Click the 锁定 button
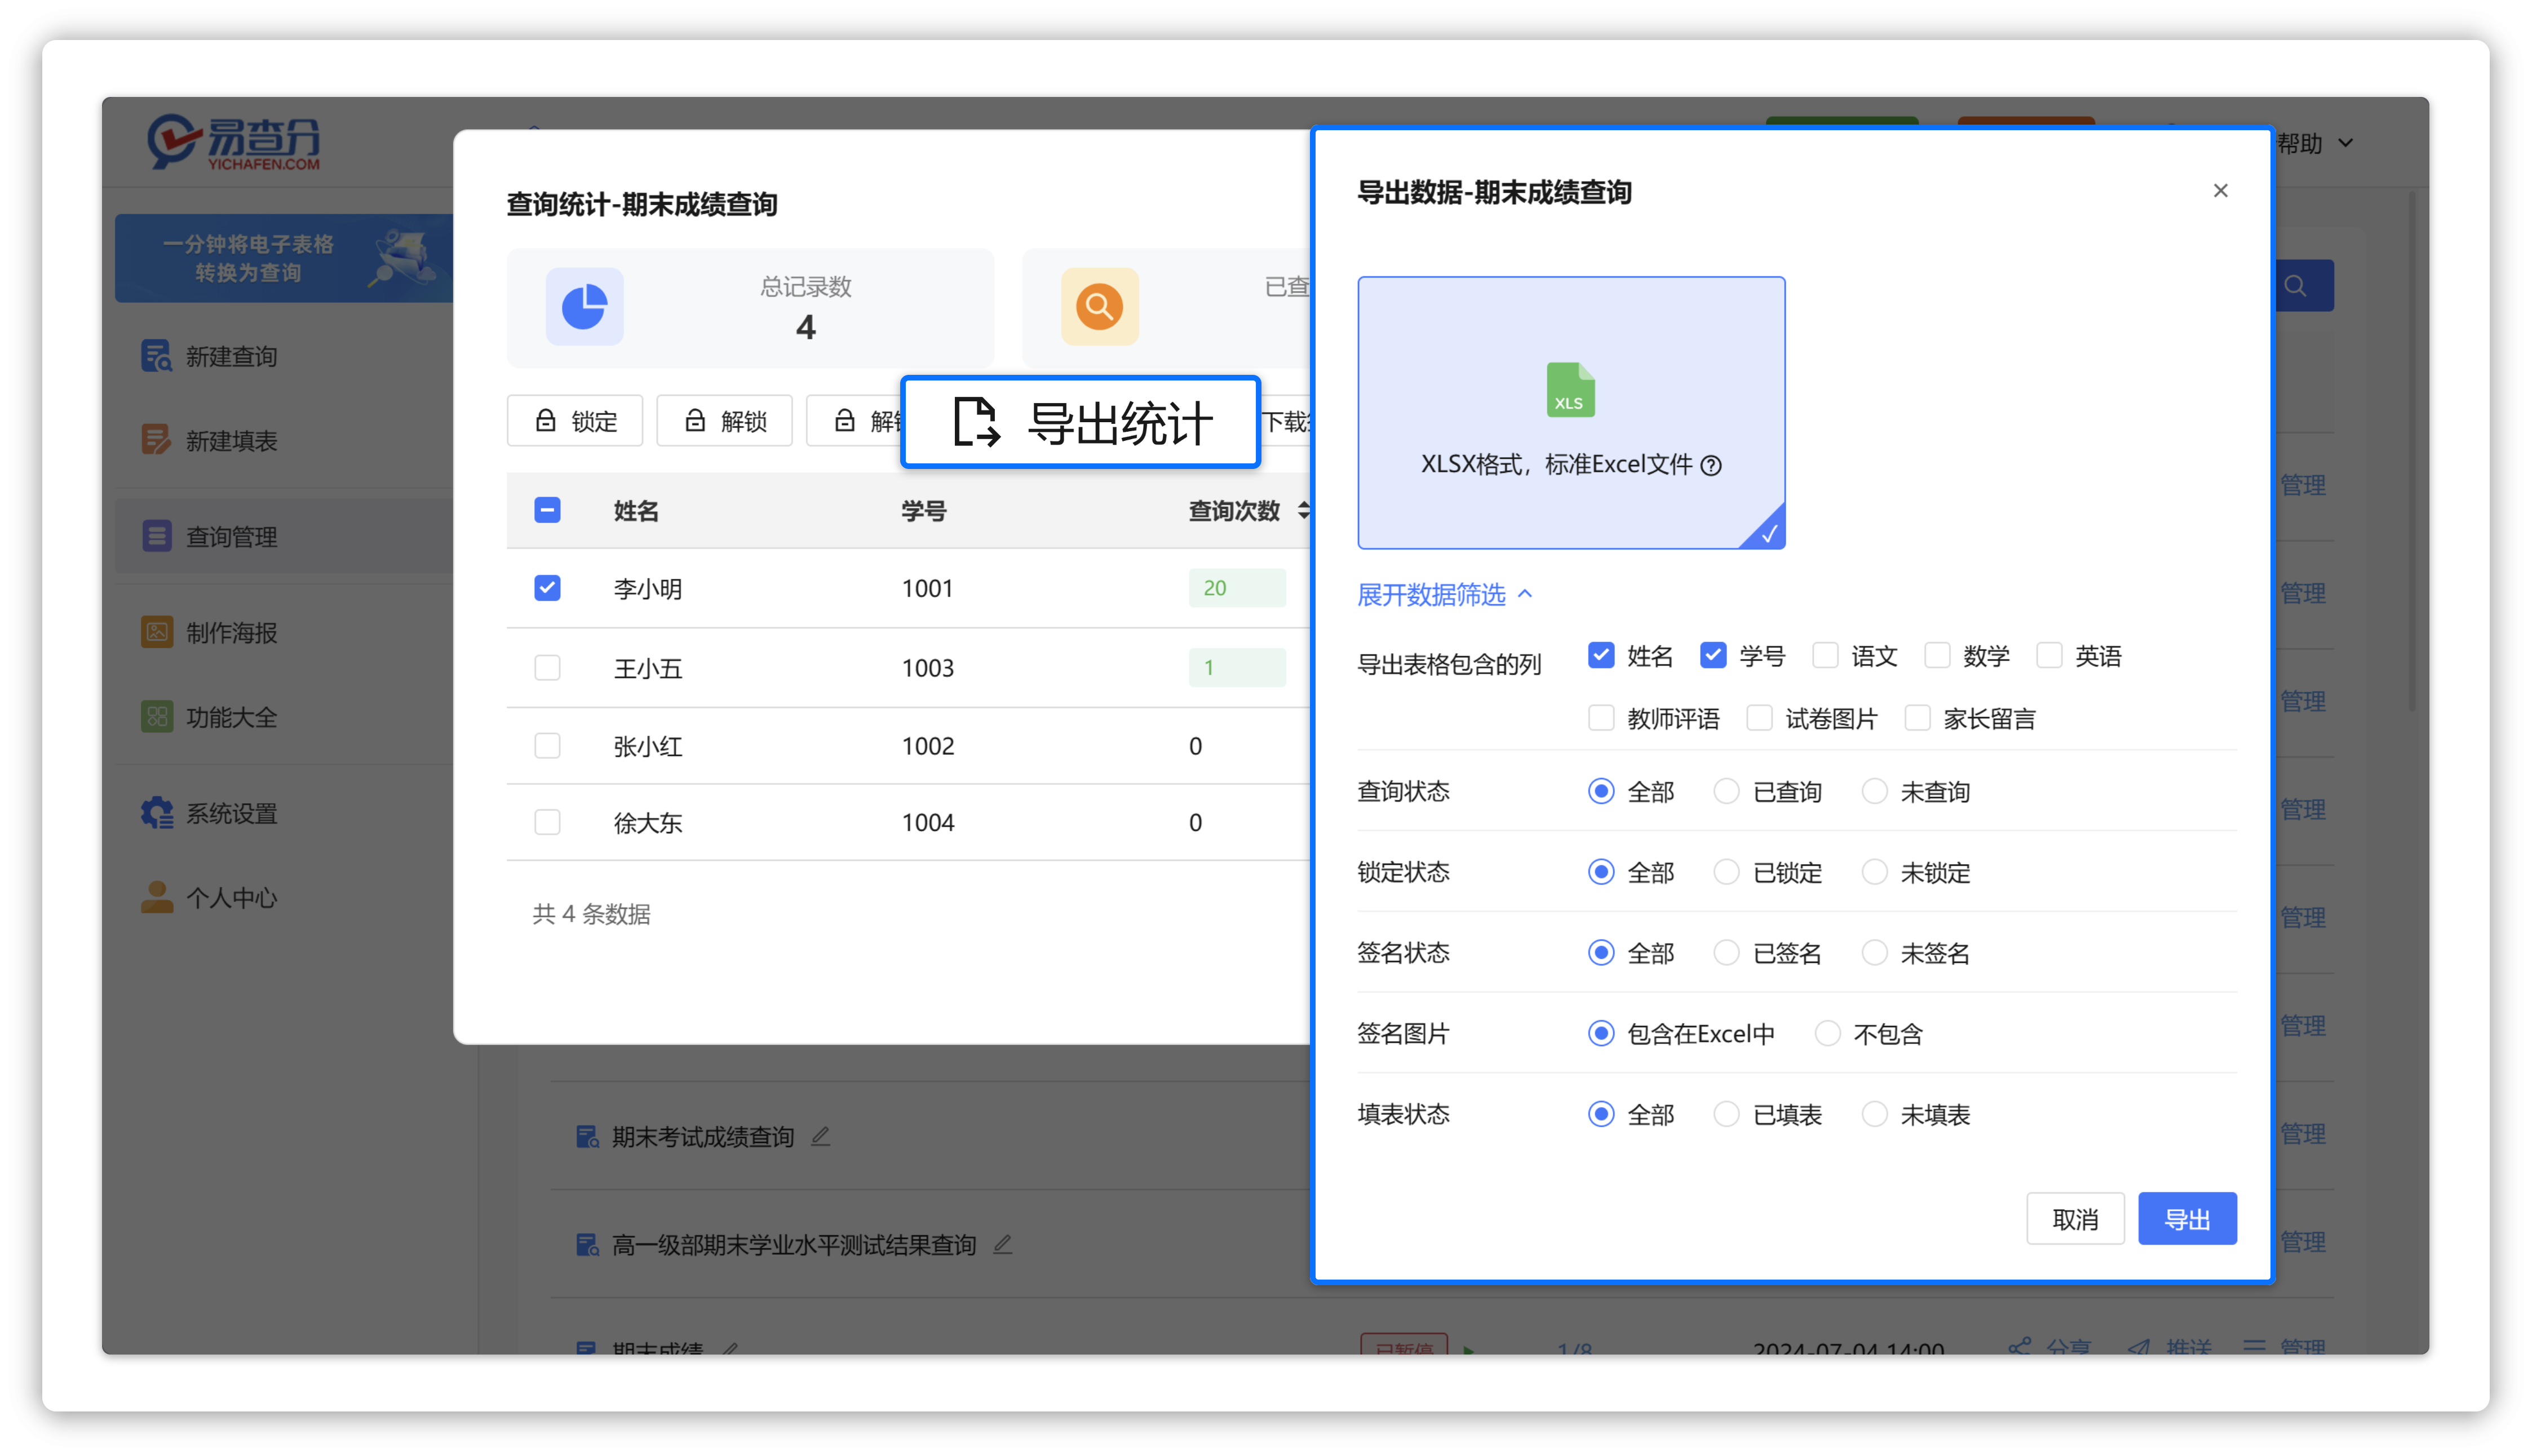Screen dimensions: 2532x1456 (575, 421)
